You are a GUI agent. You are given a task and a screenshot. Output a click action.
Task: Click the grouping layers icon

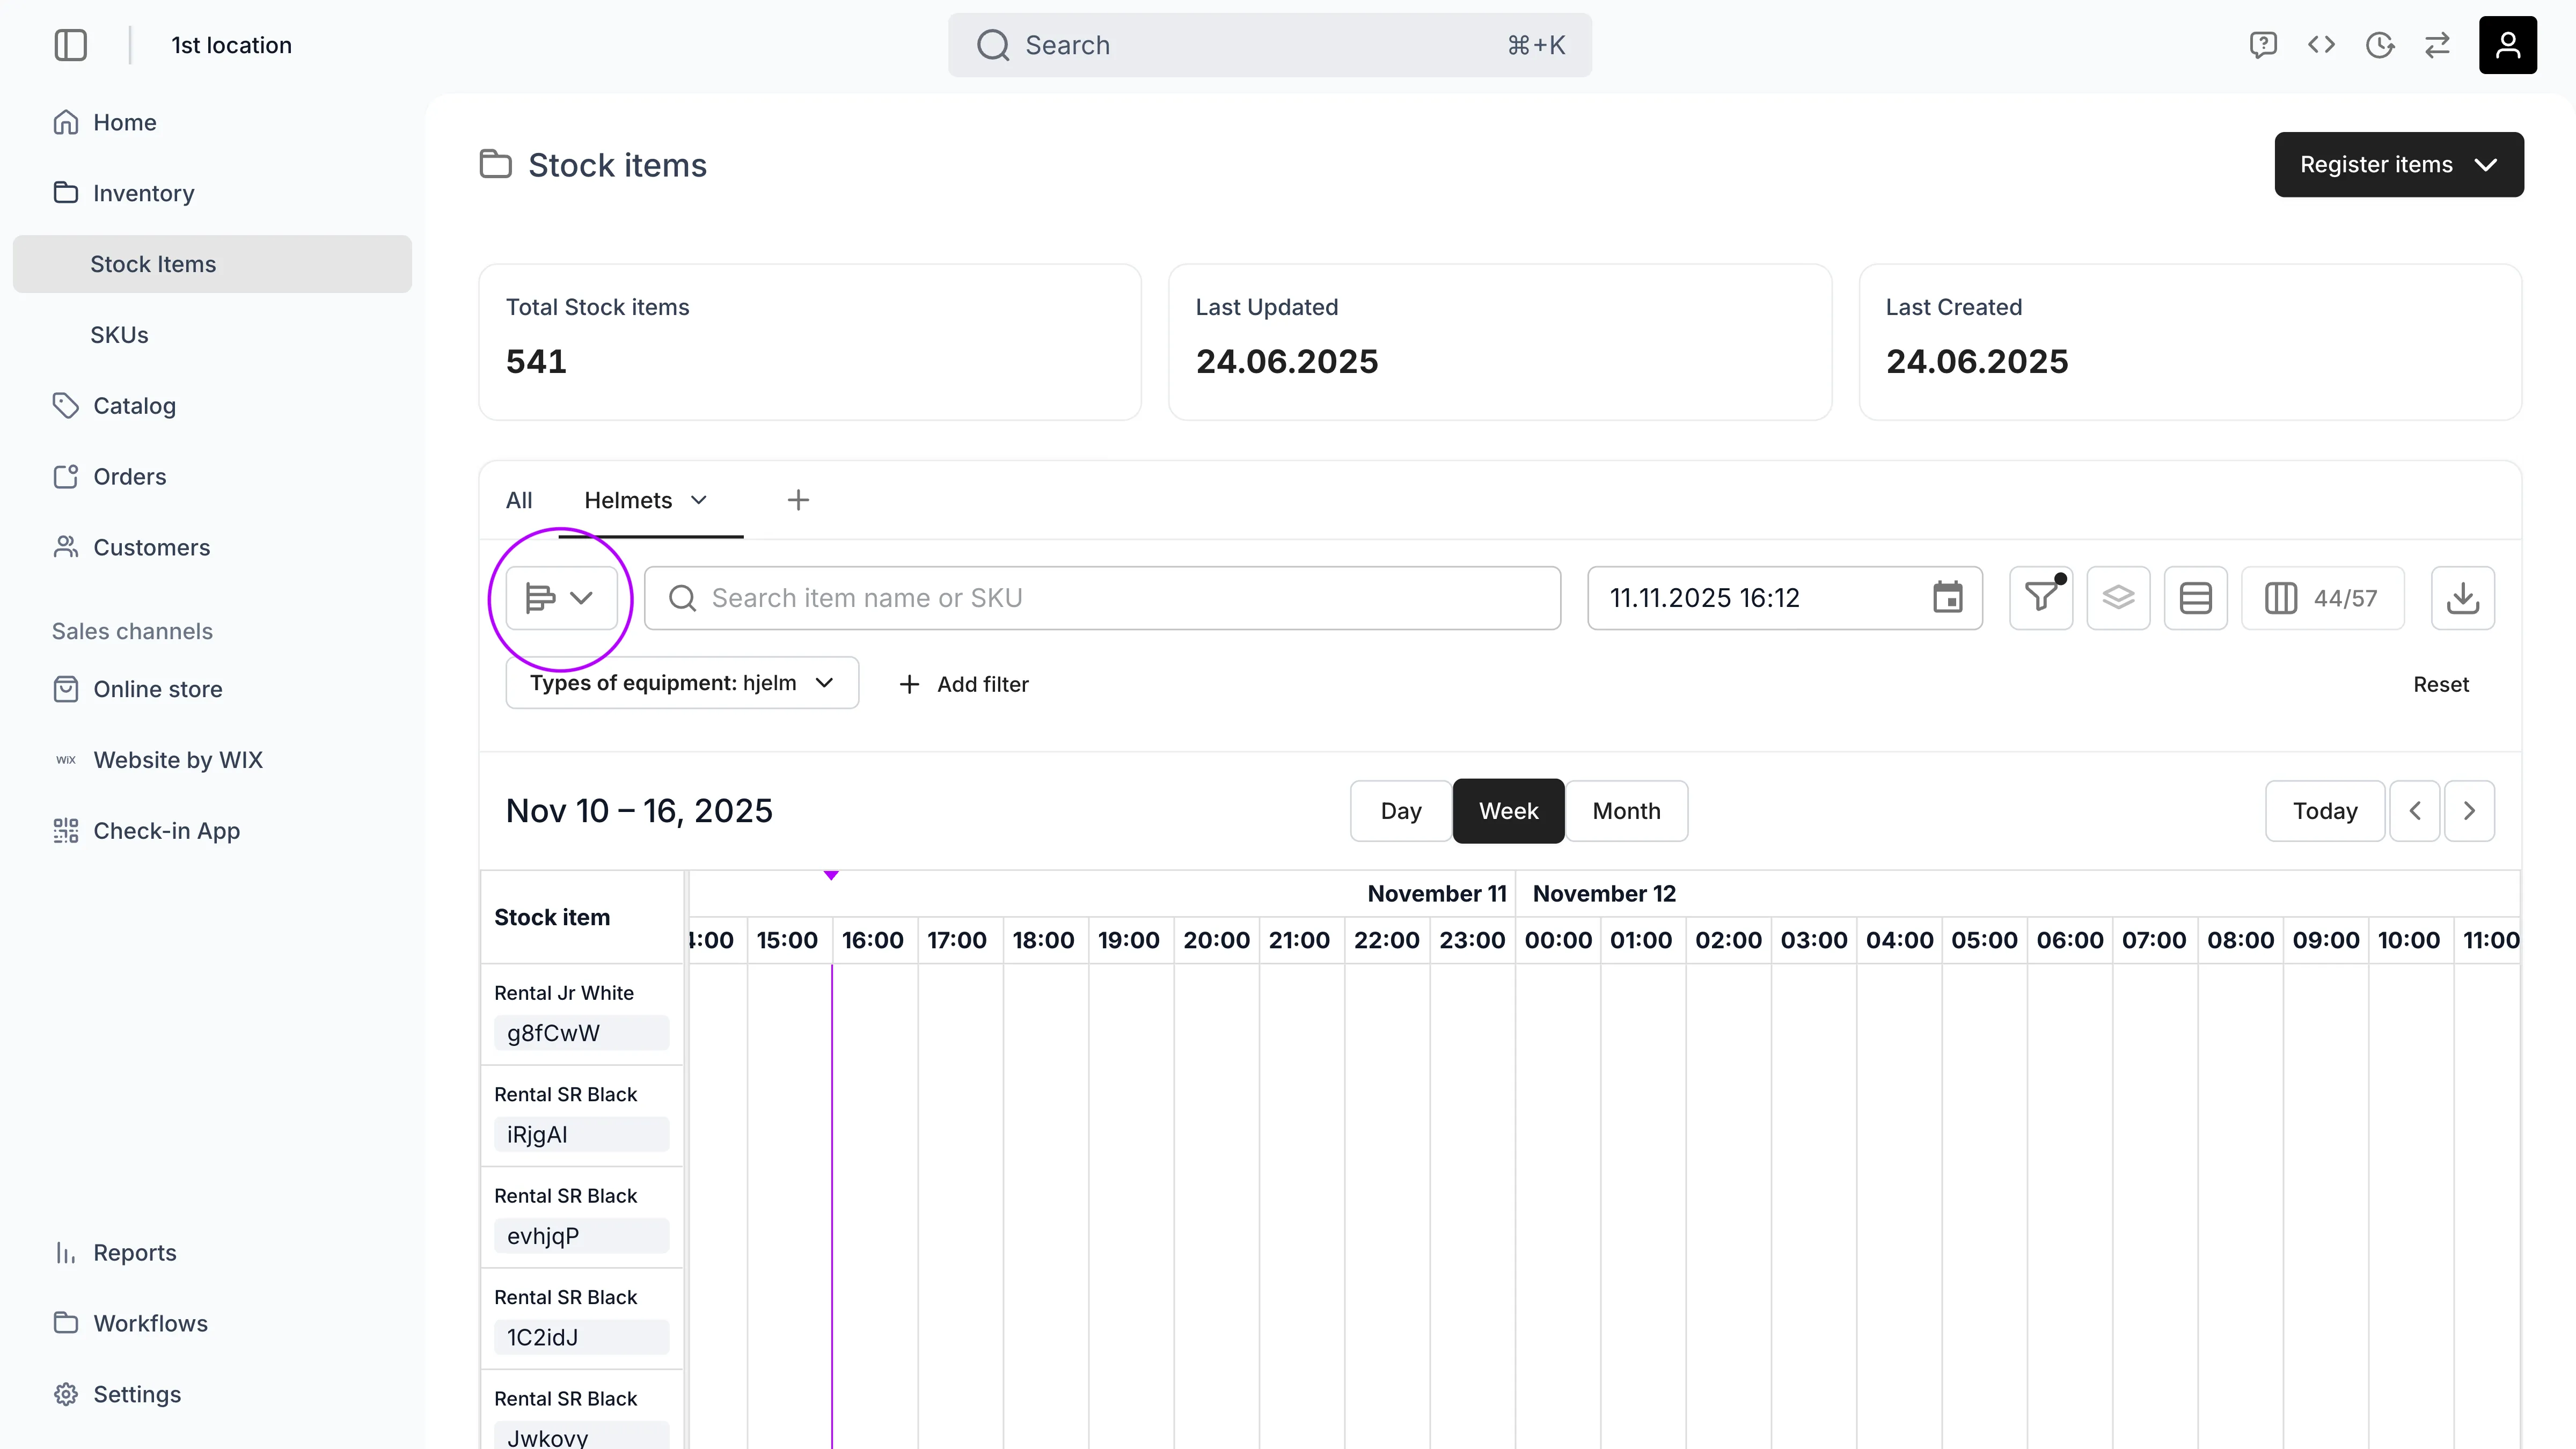(2118, 598)
